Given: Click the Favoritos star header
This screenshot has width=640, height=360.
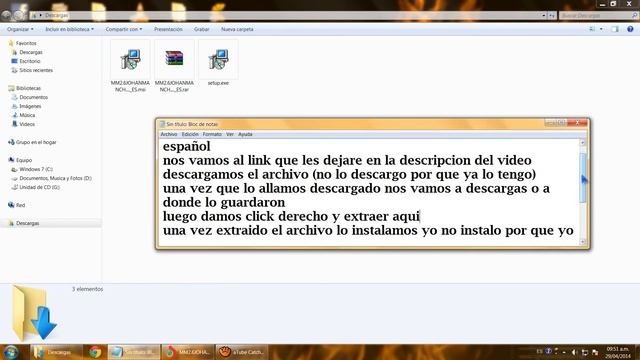Looking at the screenshot, I should click(x=26, y=43).
